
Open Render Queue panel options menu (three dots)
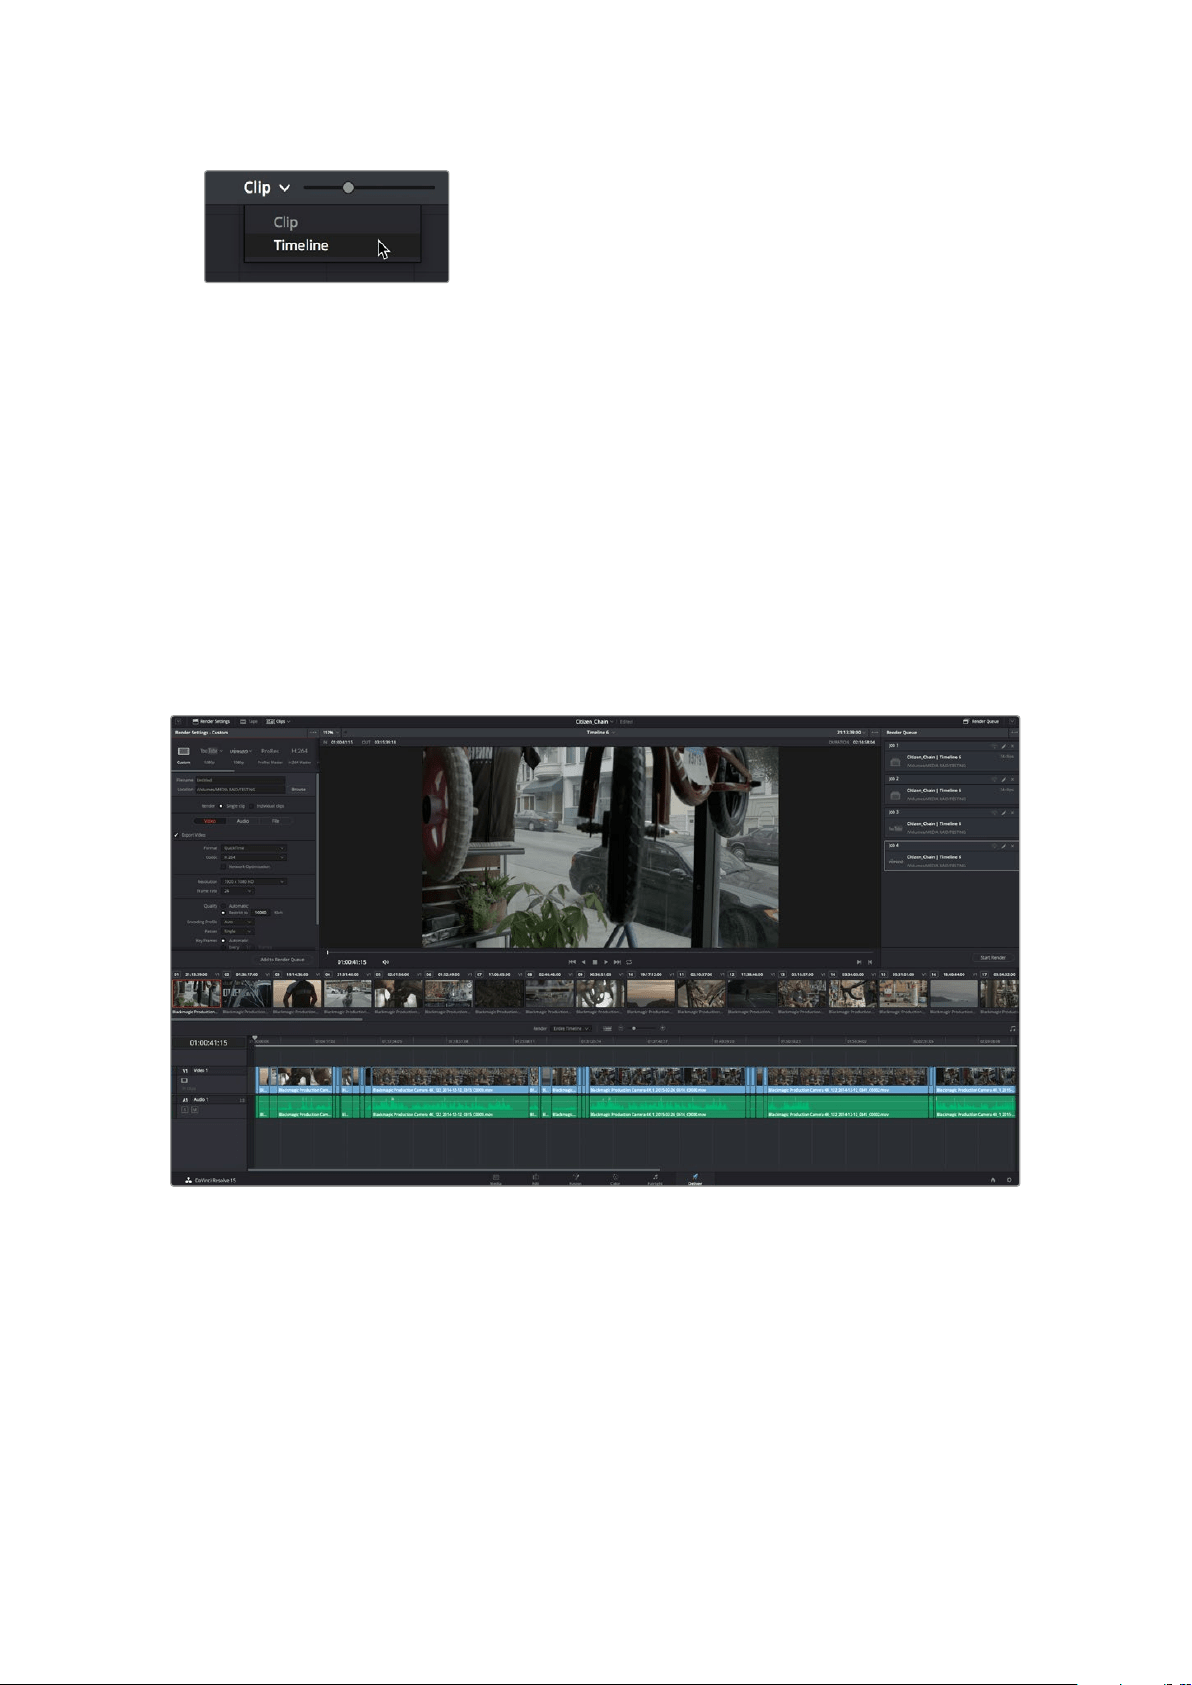tap(1013, 732)
